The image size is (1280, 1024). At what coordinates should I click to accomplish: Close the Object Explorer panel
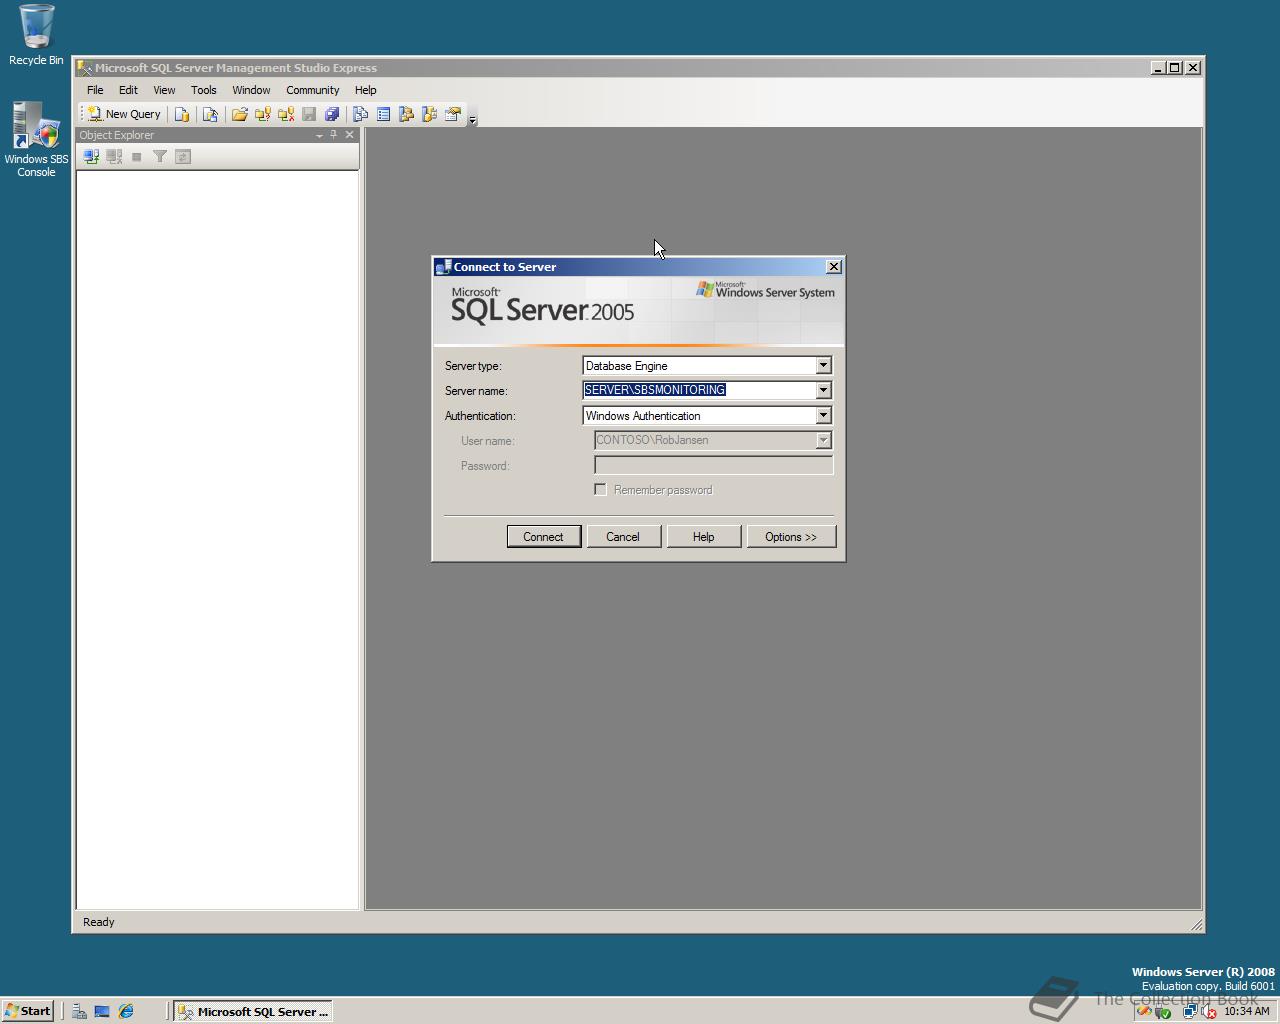349,135
